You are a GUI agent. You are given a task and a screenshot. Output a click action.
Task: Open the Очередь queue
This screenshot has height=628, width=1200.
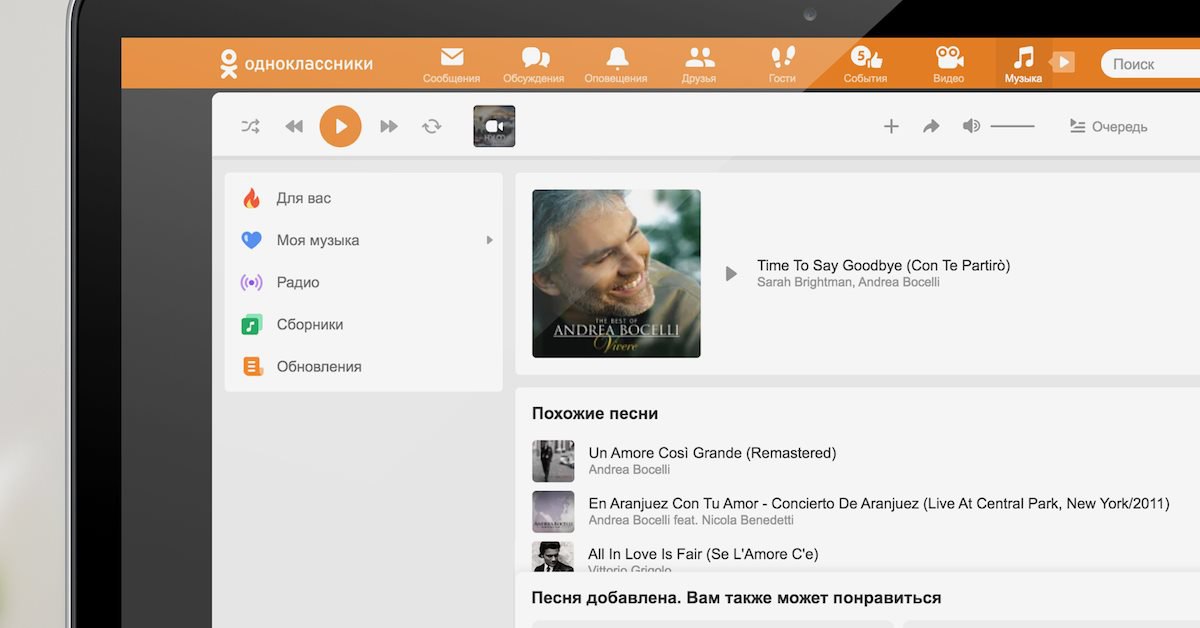pos(1108,127)
